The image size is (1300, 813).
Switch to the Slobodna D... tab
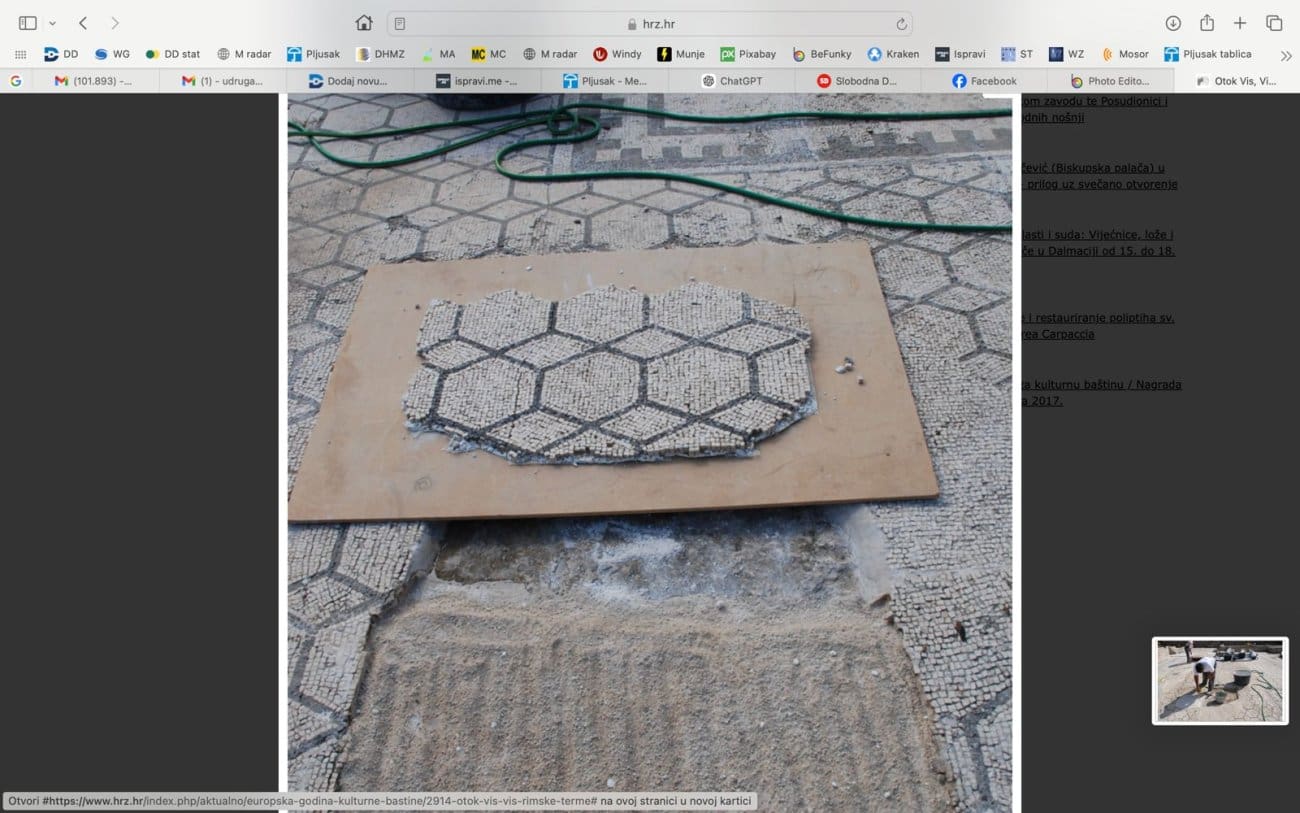coord(857,81)
